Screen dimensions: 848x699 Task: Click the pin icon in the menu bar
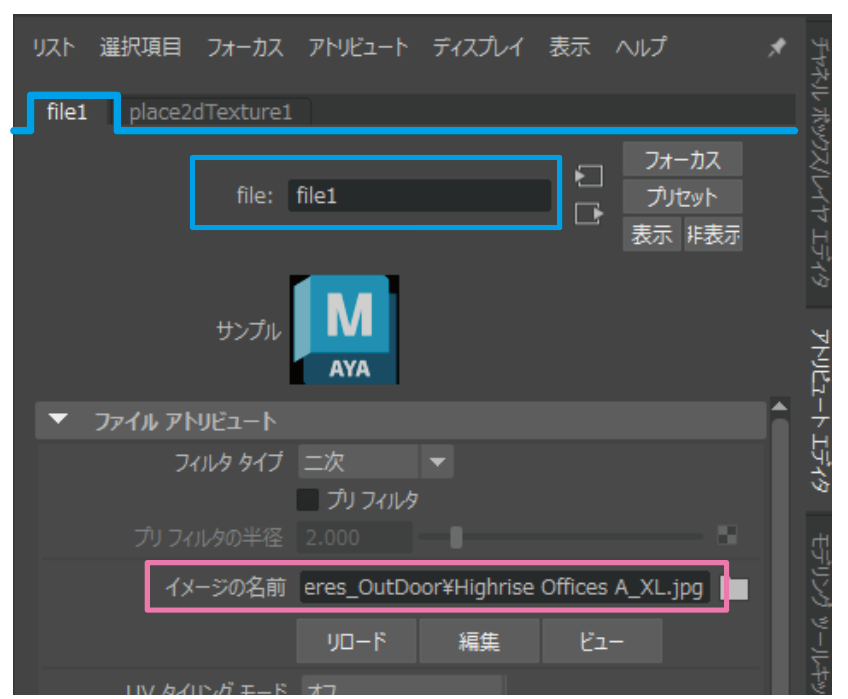tap(776, 48)
